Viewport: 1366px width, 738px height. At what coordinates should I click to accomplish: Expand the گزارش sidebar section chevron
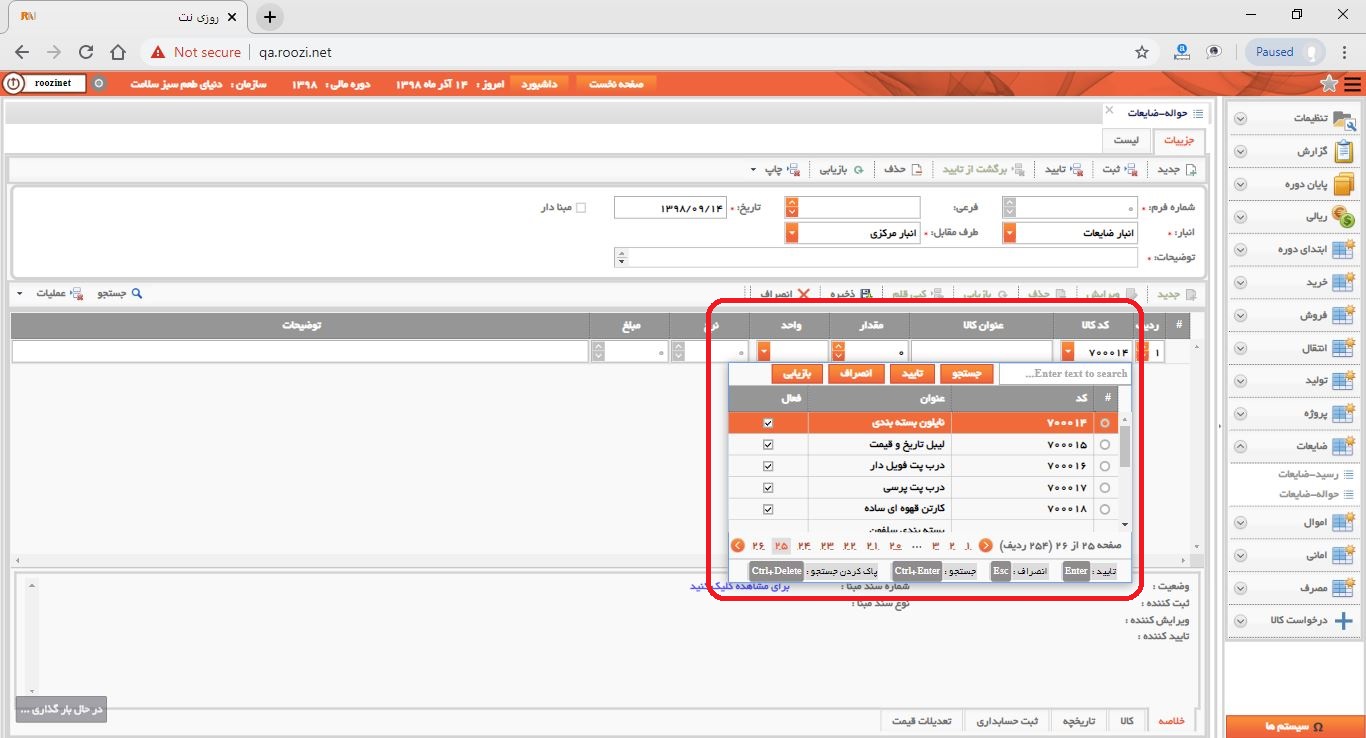coord(1240,152)
